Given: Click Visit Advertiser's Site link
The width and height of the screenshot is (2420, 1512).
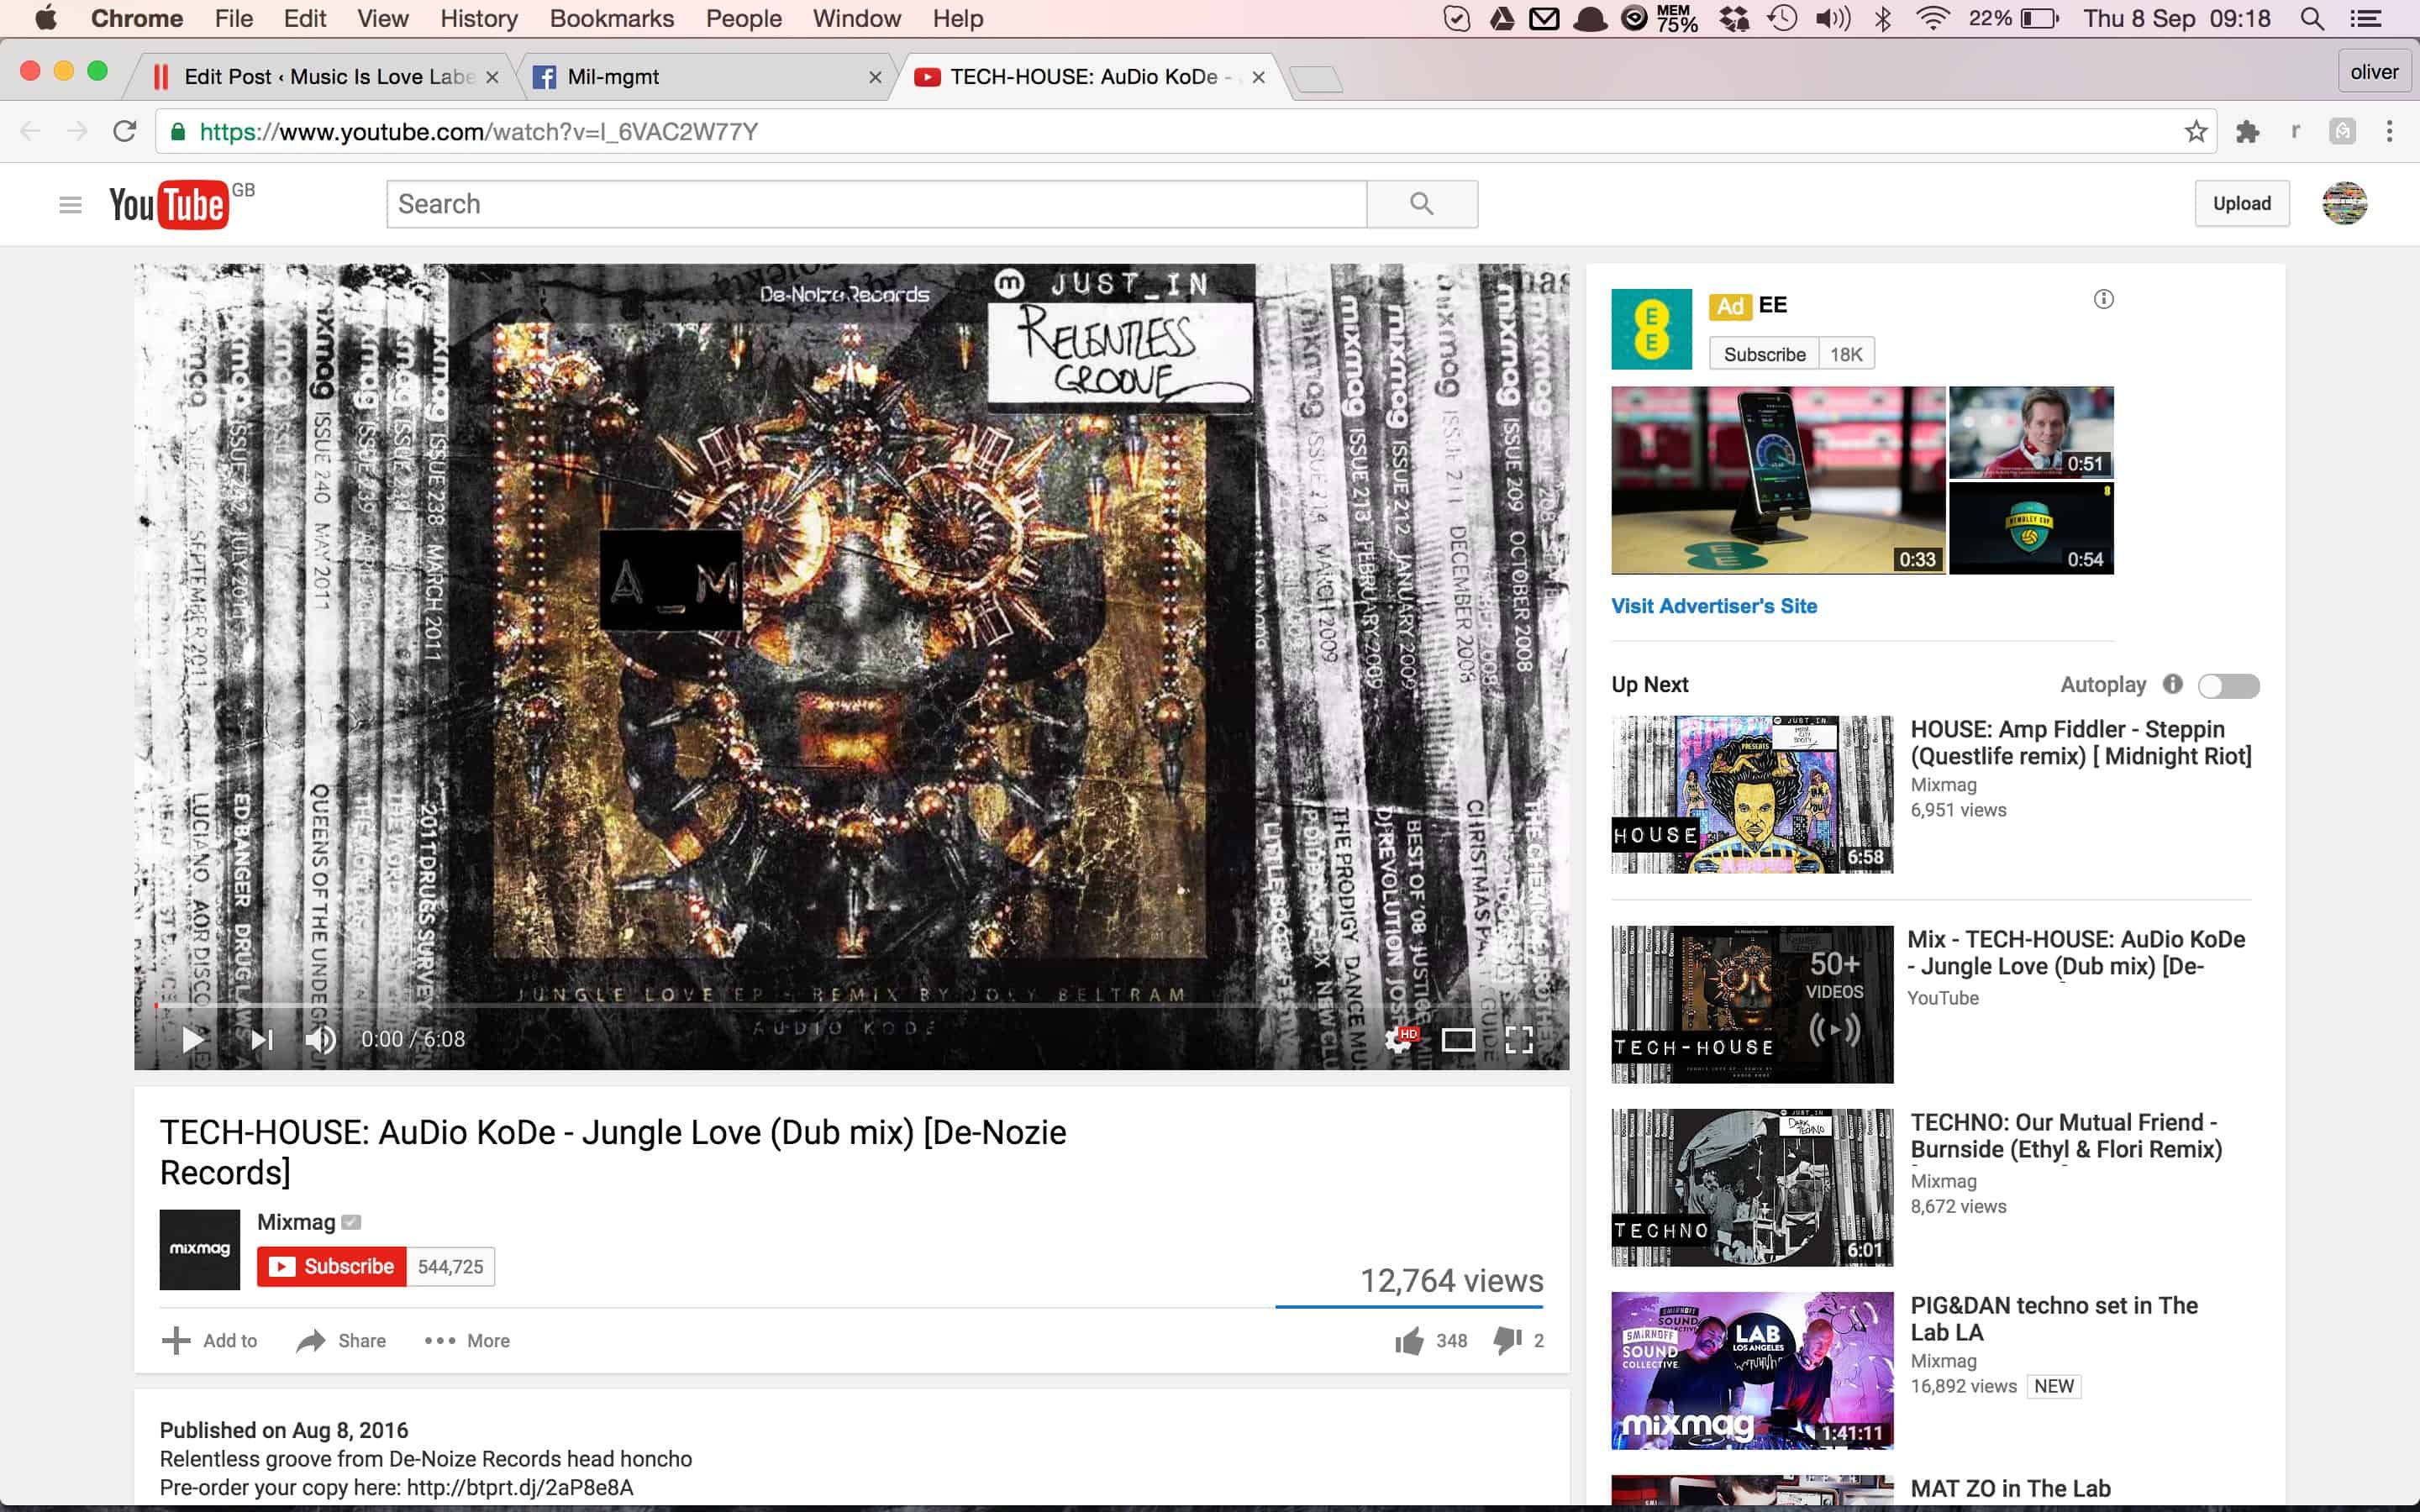Looking at the screenshot, I should click(x=1714, y=606).
